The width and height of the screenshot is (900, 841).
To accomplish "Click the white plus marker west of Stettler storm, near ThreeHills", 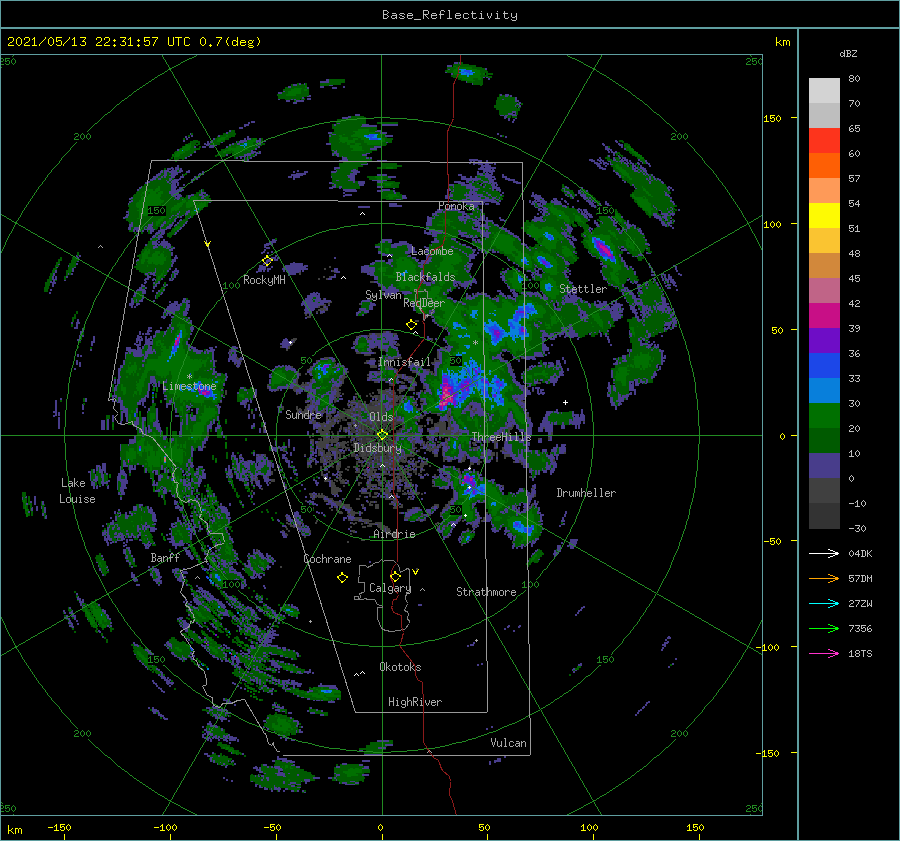I will pos(565,402).
